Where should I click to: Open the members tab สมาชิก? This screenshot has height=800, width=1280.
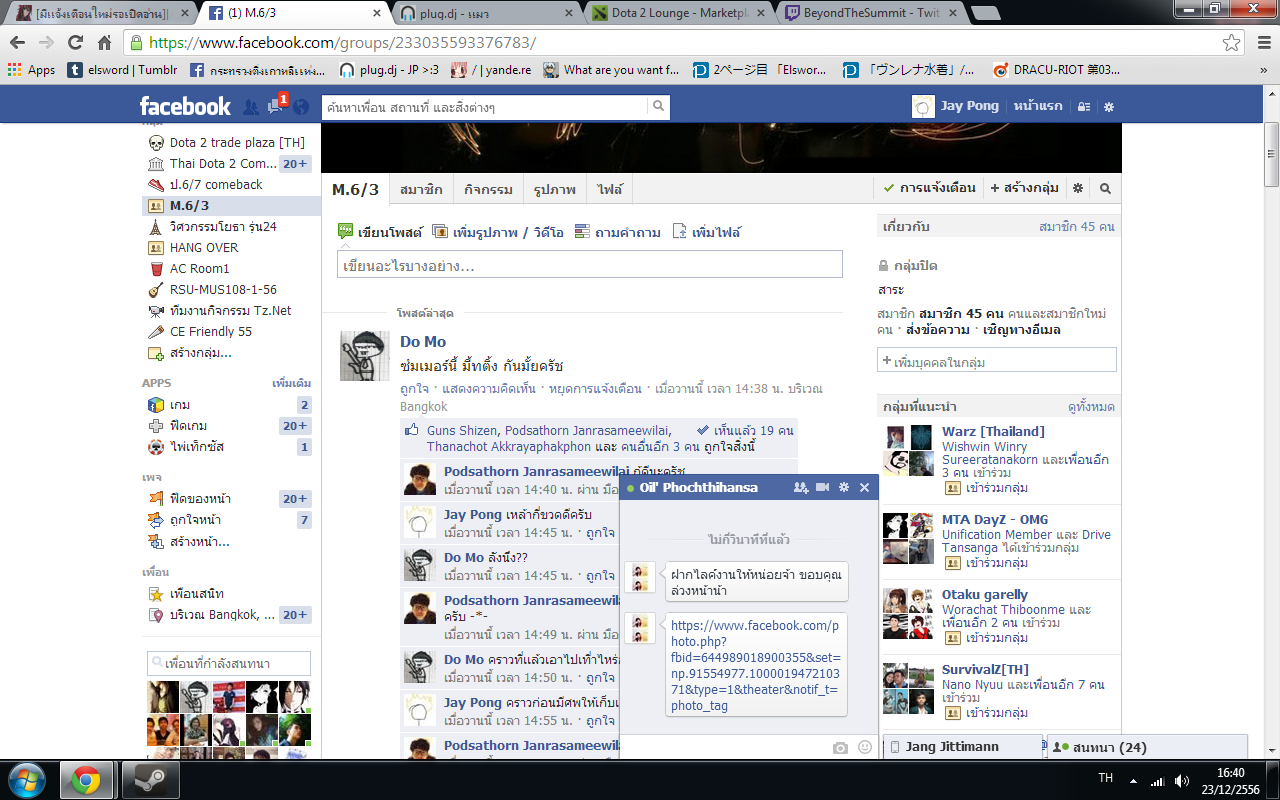pos(421,189)
